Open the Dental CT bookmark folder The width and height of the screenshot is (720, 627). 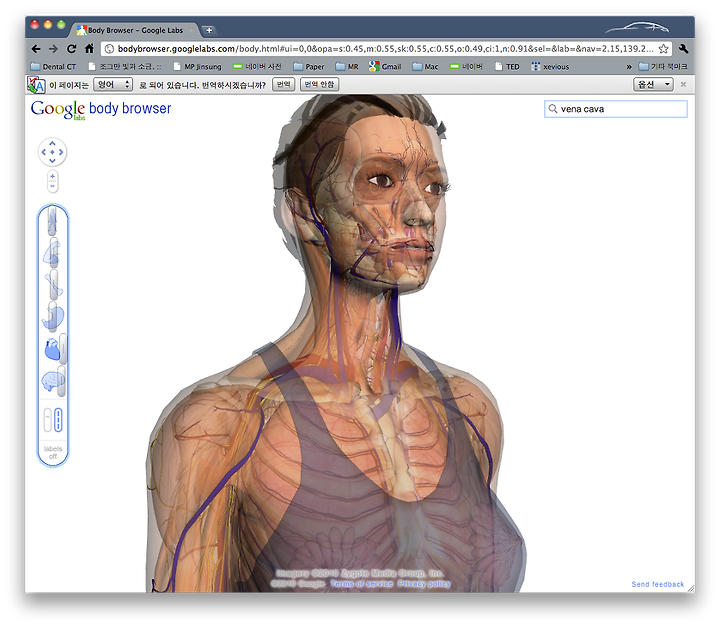point(53,67)
